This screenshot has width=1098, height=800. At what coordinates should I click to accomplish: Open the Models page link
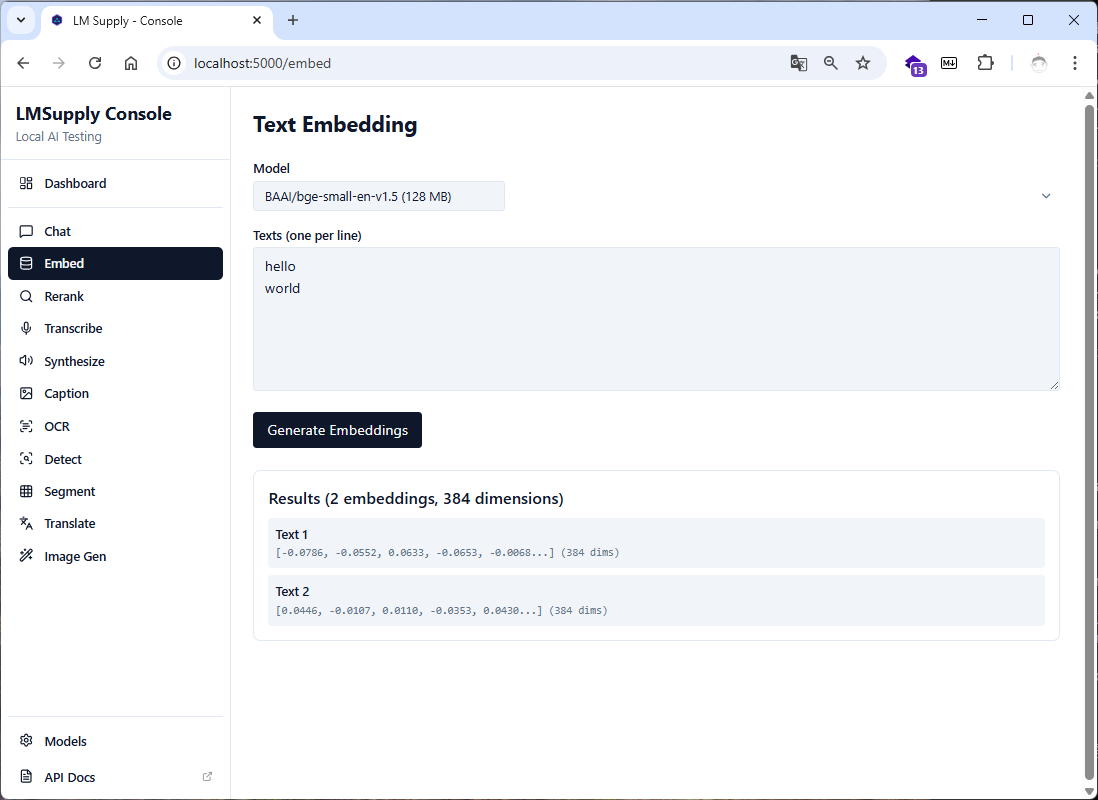point(116,741)
